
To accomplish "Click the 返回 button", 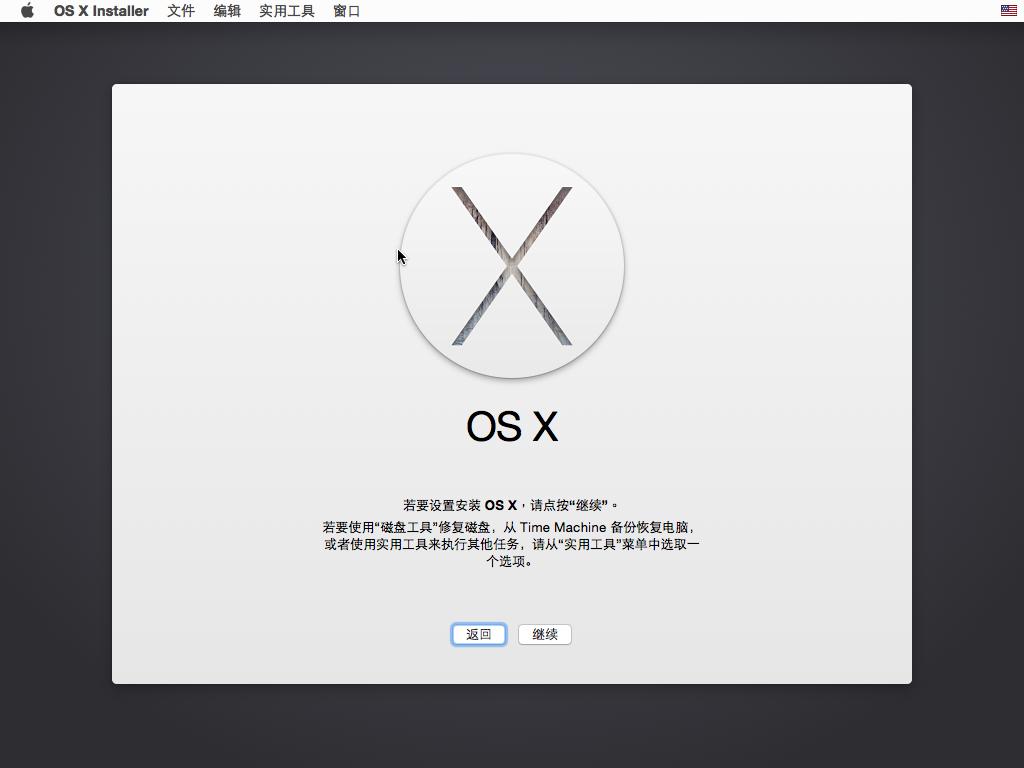I will (x=479, y=634).
